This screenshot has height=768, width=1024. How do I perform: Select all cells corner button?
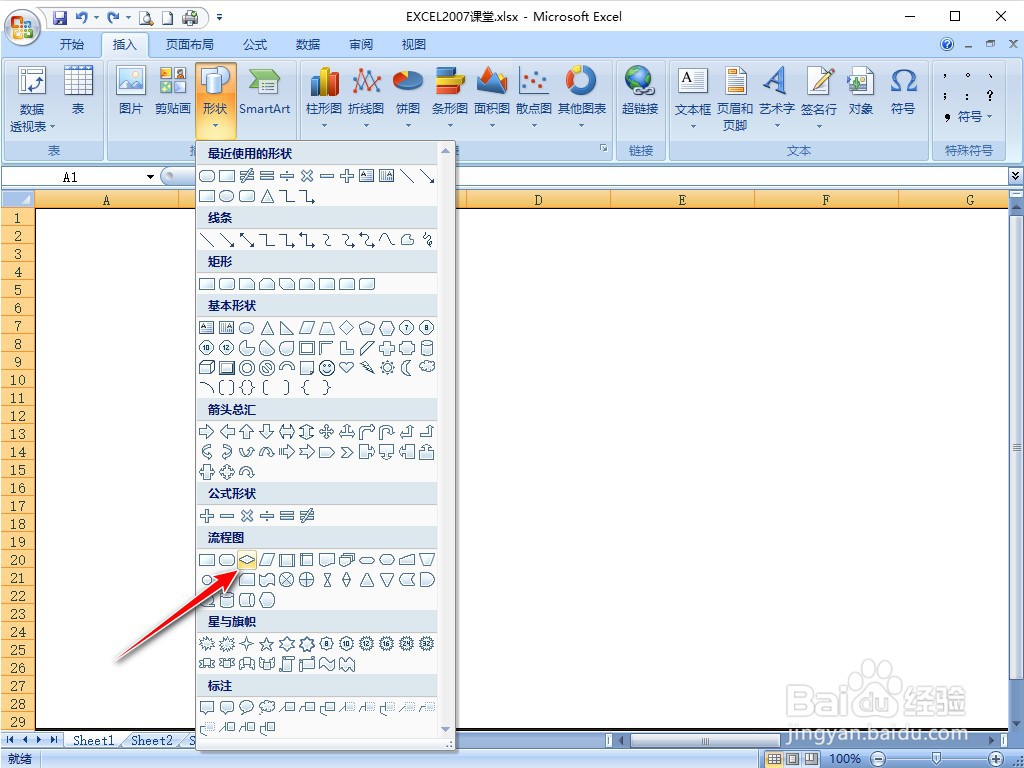pos(18,199)
